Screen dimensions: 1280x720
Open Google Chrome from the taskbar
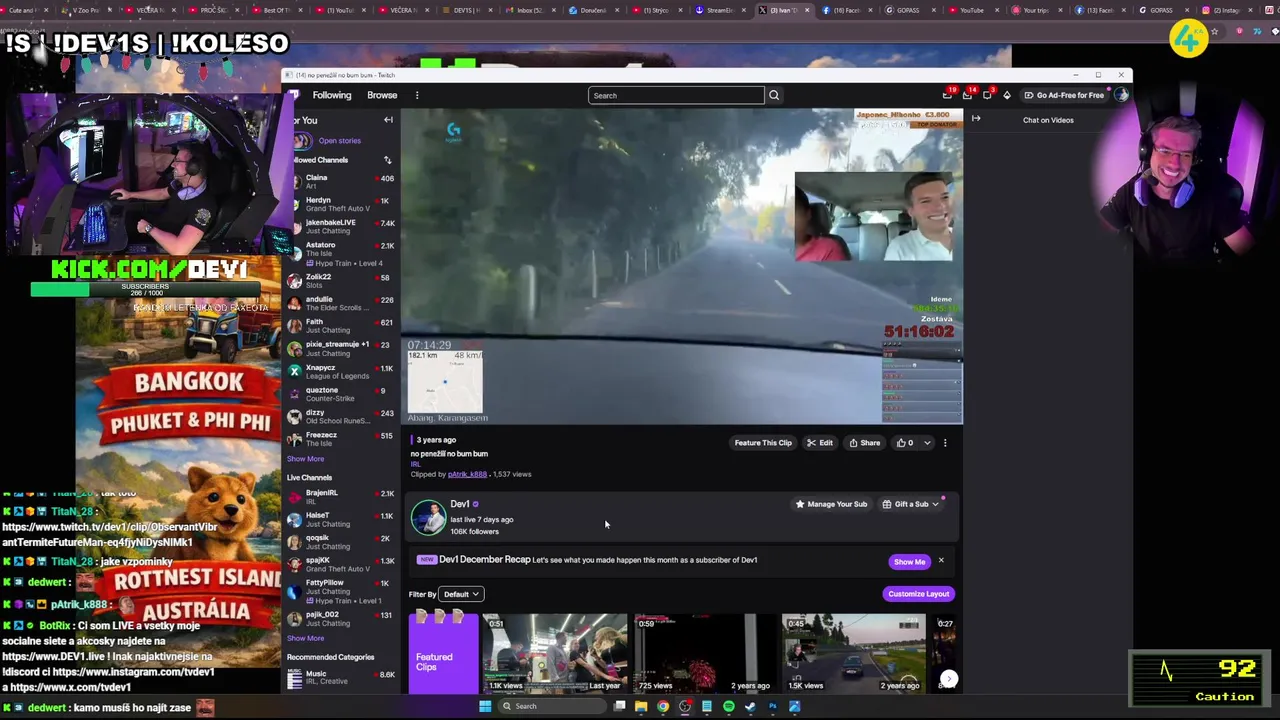pos(663,706)
